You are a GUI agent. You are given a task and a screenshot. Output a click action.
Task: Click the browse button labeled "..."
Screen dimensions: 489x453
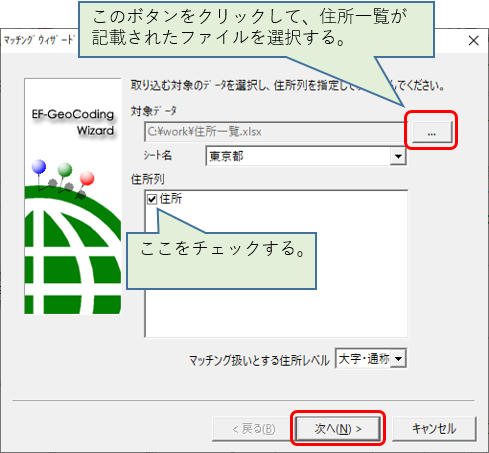click(x=432, y=132)
